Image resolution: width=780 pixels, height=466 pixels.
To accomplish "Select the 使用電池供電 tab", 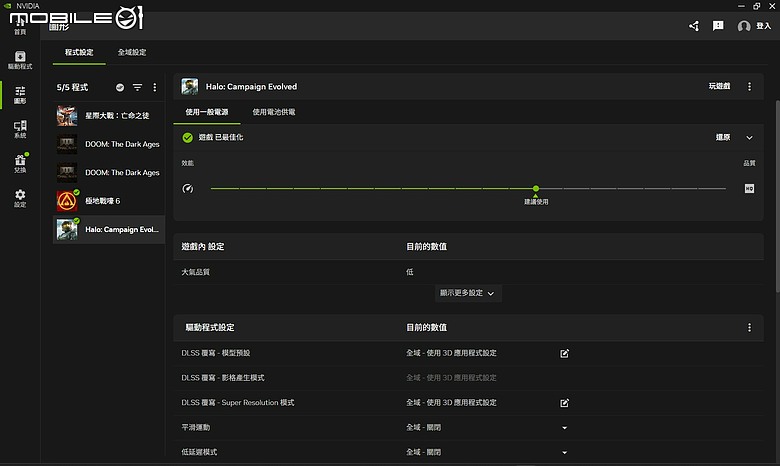I will [274, 112].
